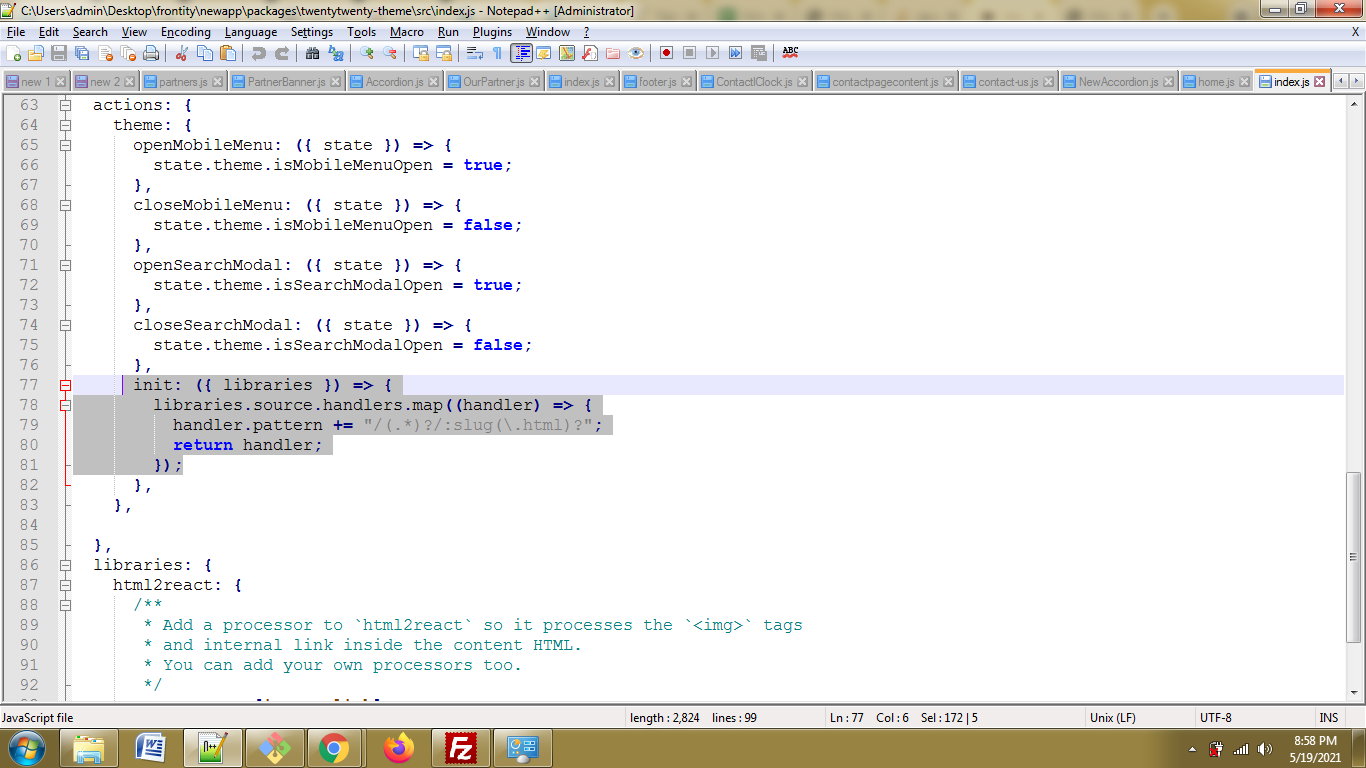Toggle the Show All Characters pilcrow icon
Viewport: 1366px width, 768px height.
pos(497,53)
